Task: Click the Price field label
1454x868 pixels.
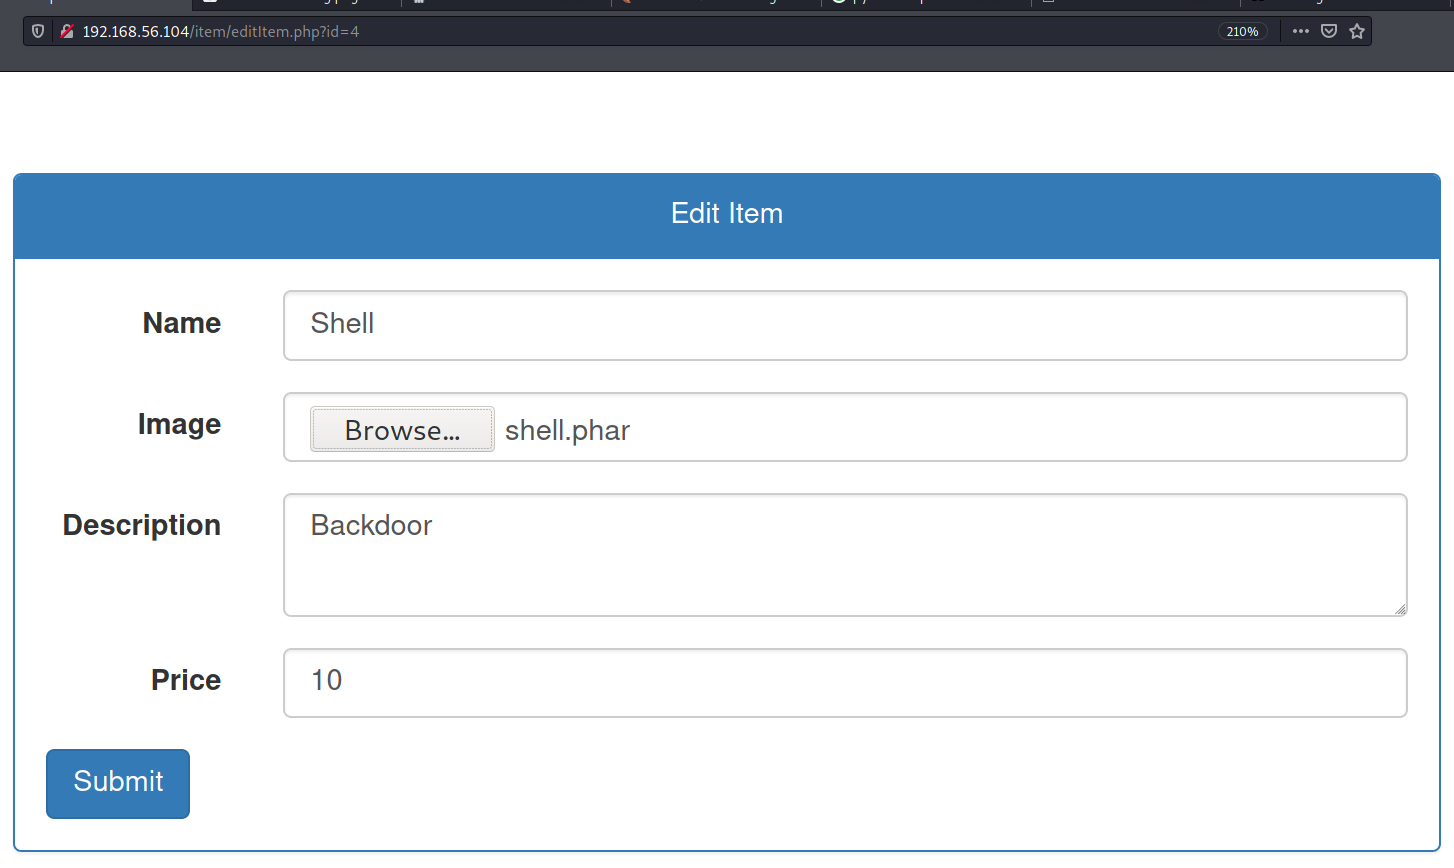Action: coord(185,680)
